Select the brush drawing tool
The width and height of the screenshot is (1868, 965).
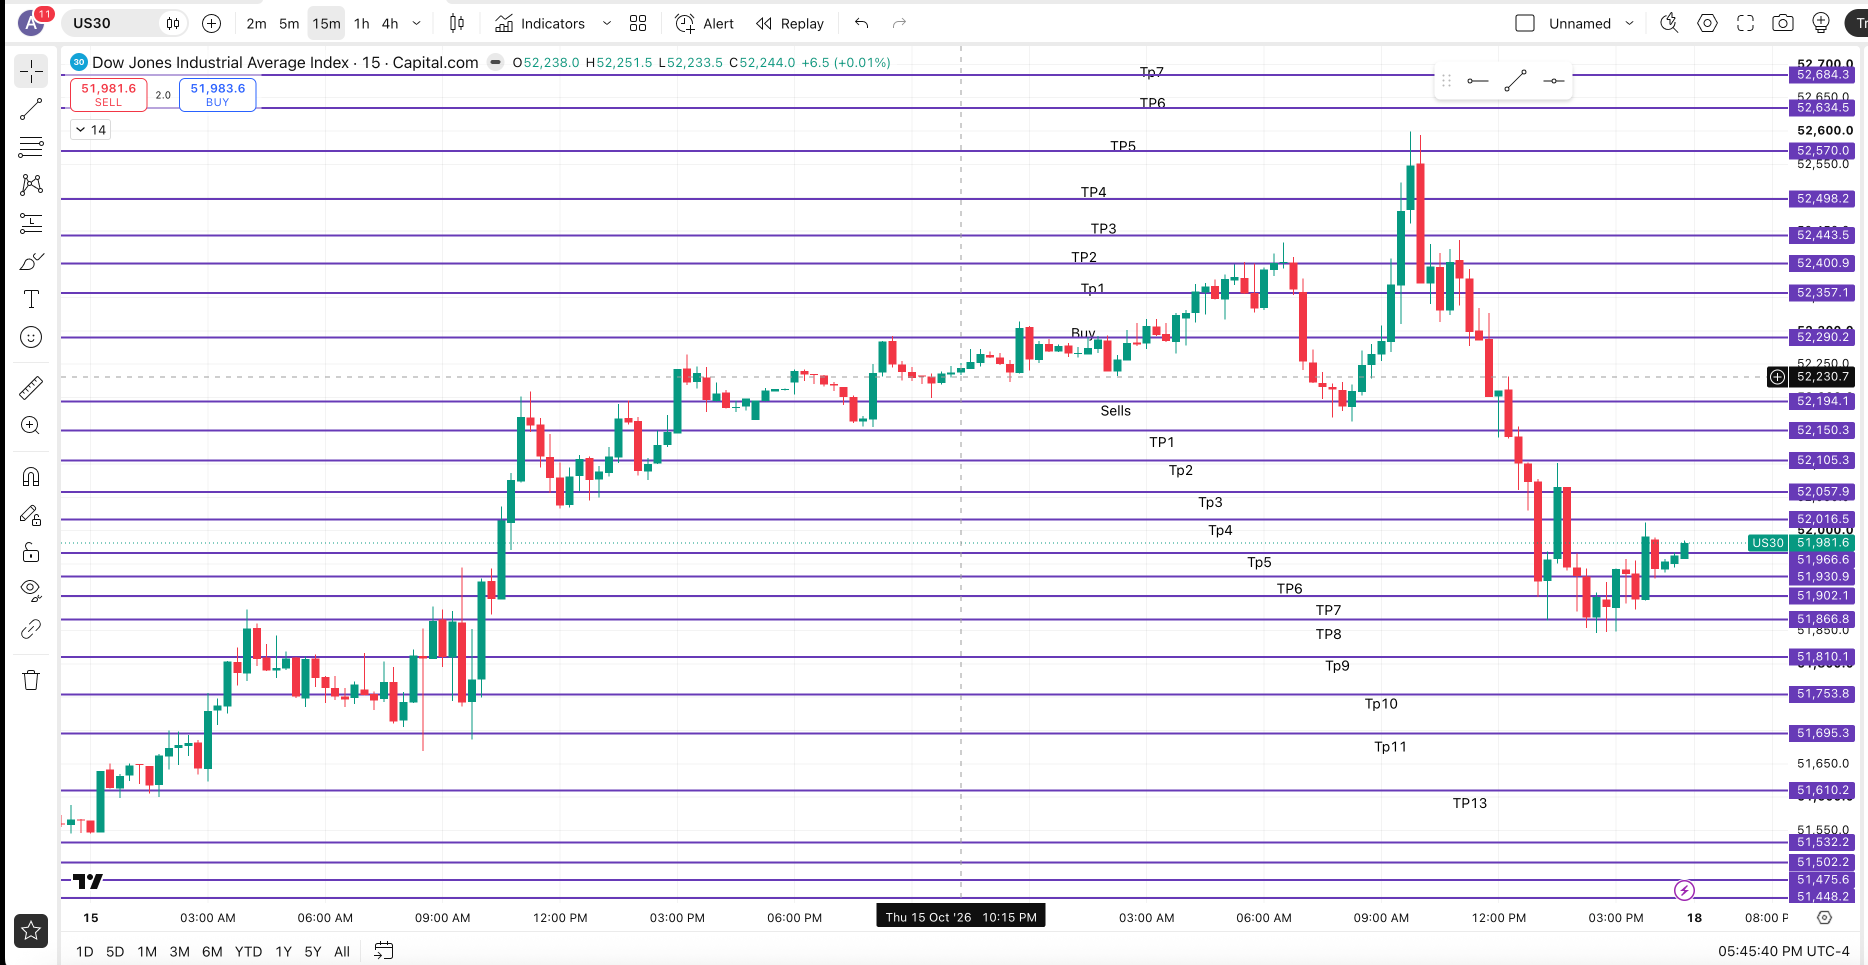point(31,261)
